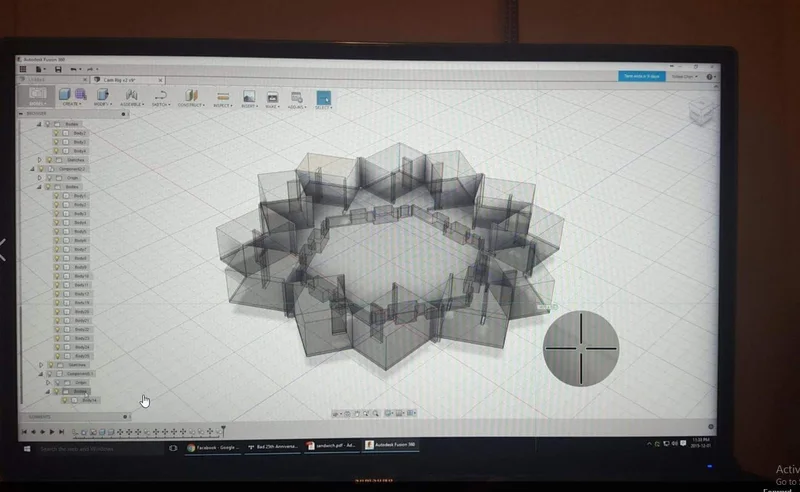Image resolution: width=800 pixels, height=492 pixels.
Task: Toggle visibility bulb of Body9
Action: point(57,267)
